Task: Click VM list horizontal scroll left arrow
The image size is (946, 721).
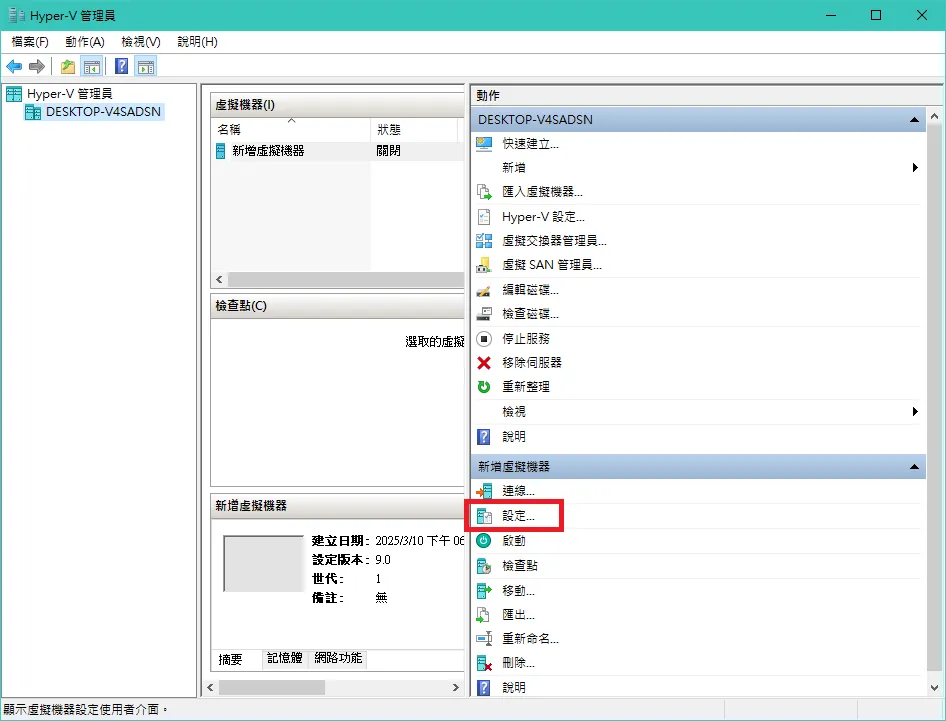Action: pos(219,279)
